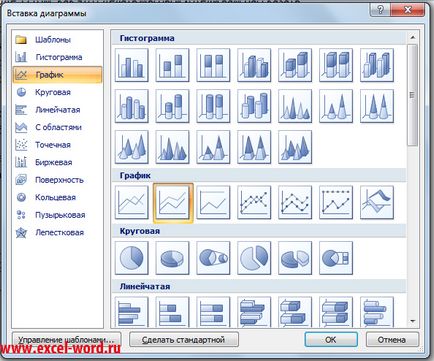Screen dimensions: 434x361
Task: Open the Пузырьковая category
Action: [57, 215]
